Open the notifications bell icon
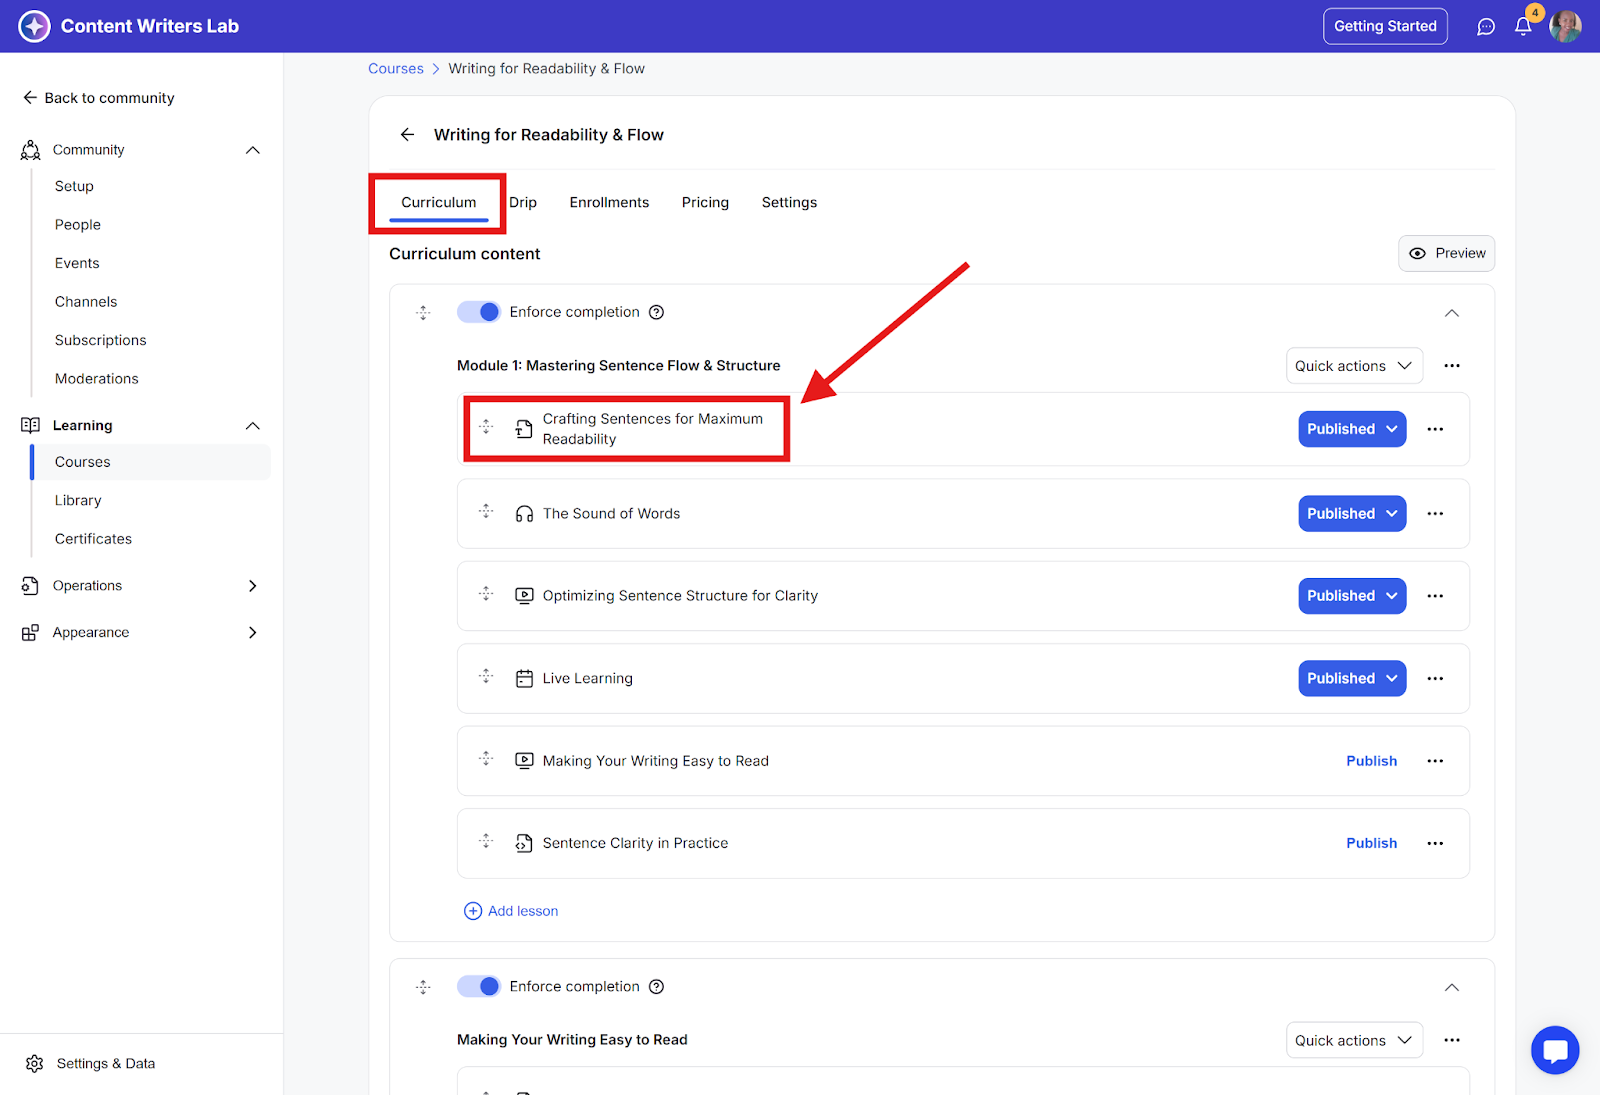 coord(1522,27)
